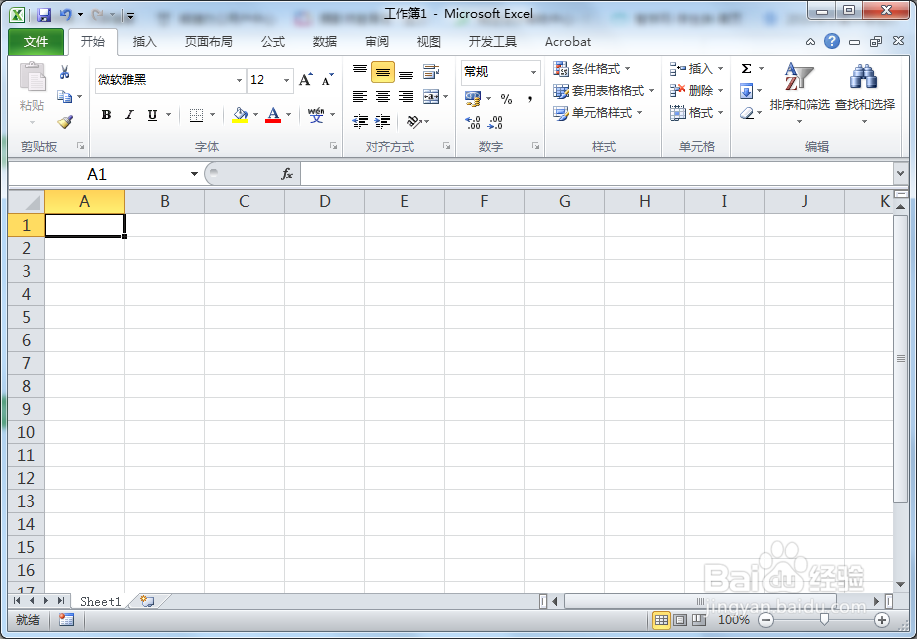Switch to Page Break Preview in status bar
Image resolution: width=917 pixels, height=639 pixels.
coord(698,620)
